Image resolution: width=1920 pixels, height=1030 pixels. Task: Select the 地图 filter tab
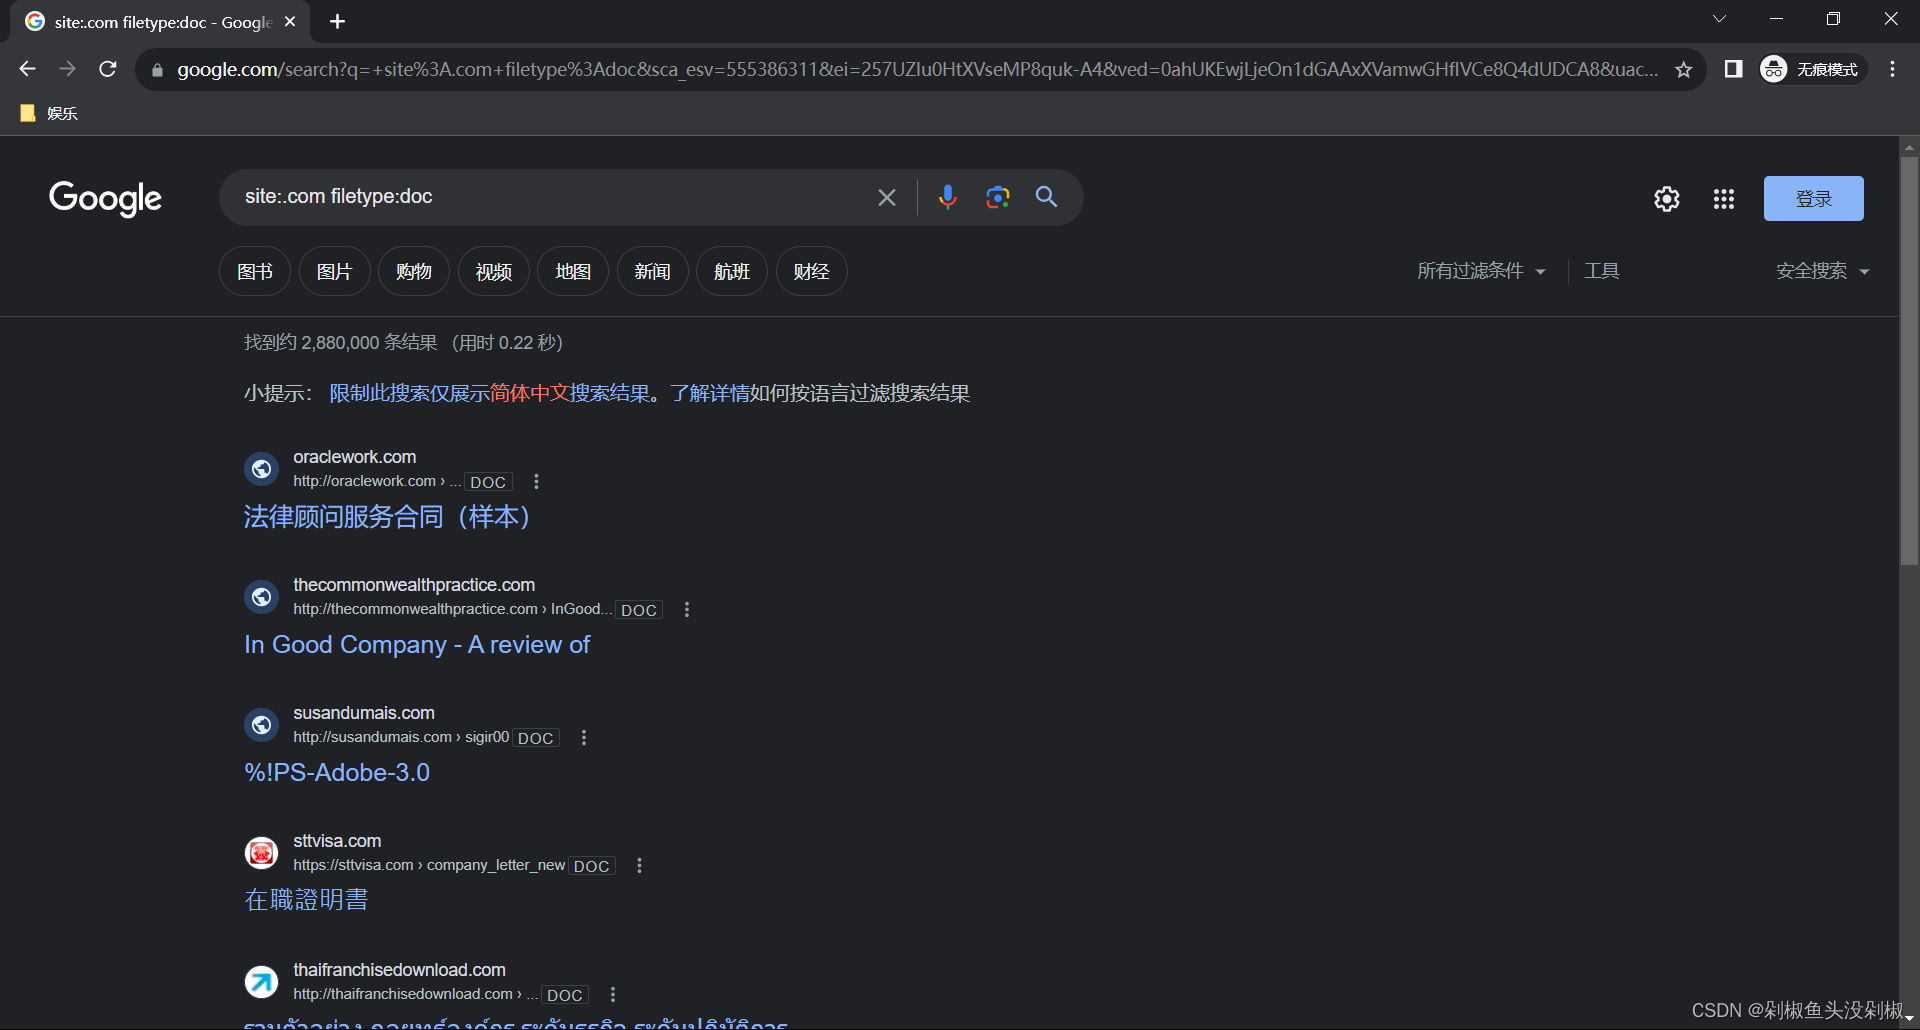573,271
